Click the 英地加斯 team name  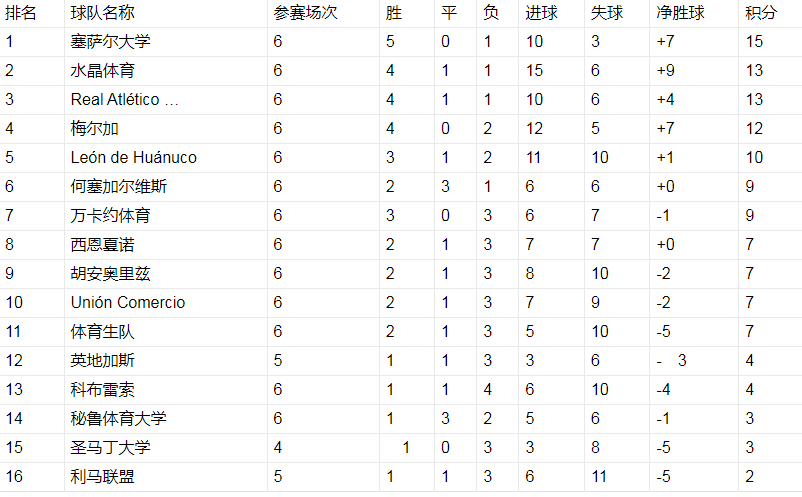point(103,361)
